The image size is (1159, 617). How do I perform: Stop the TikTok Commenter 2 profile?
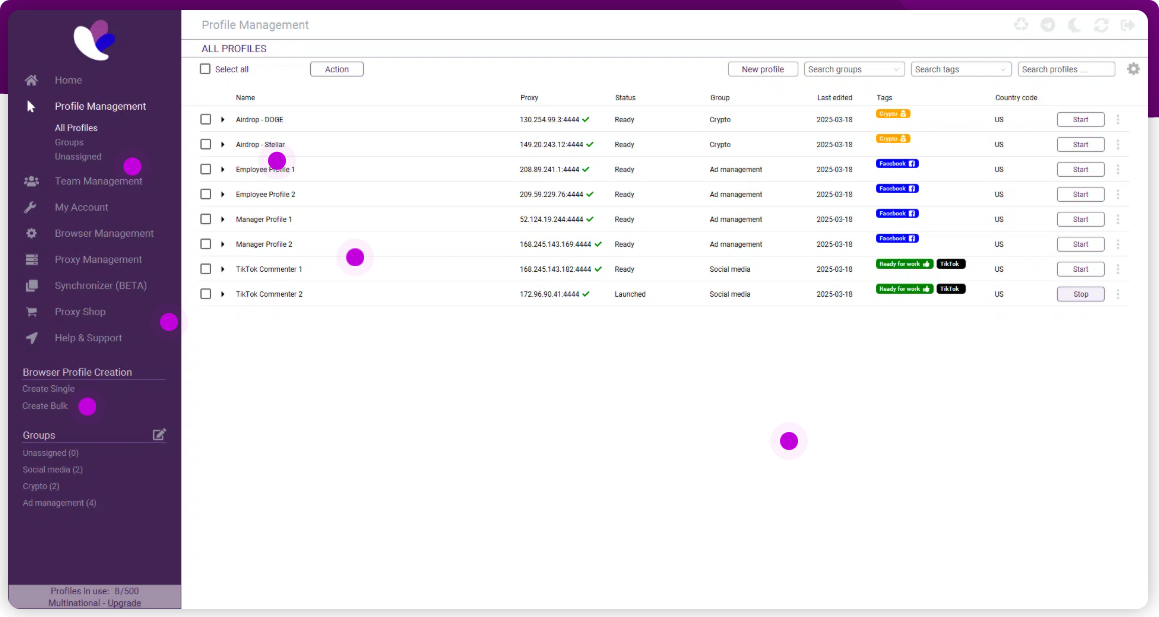click(x=1081, y=294)
